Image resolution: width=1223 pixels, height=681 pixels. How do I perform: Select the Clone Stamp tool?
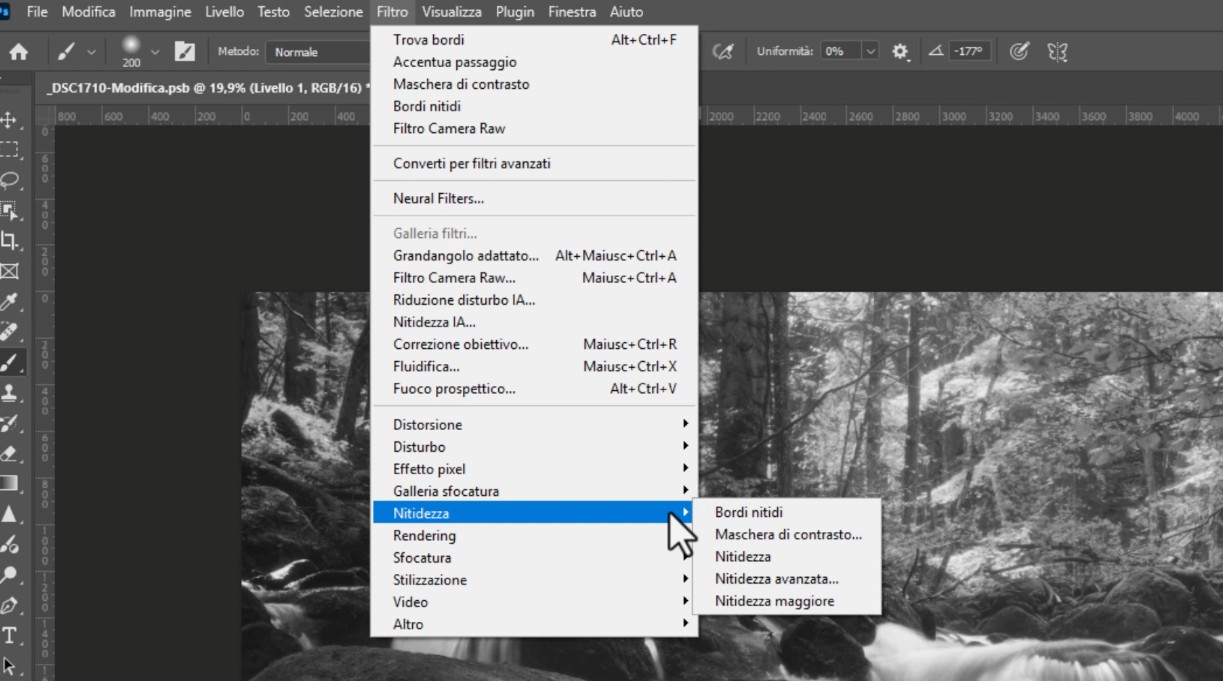pos(10,392)
